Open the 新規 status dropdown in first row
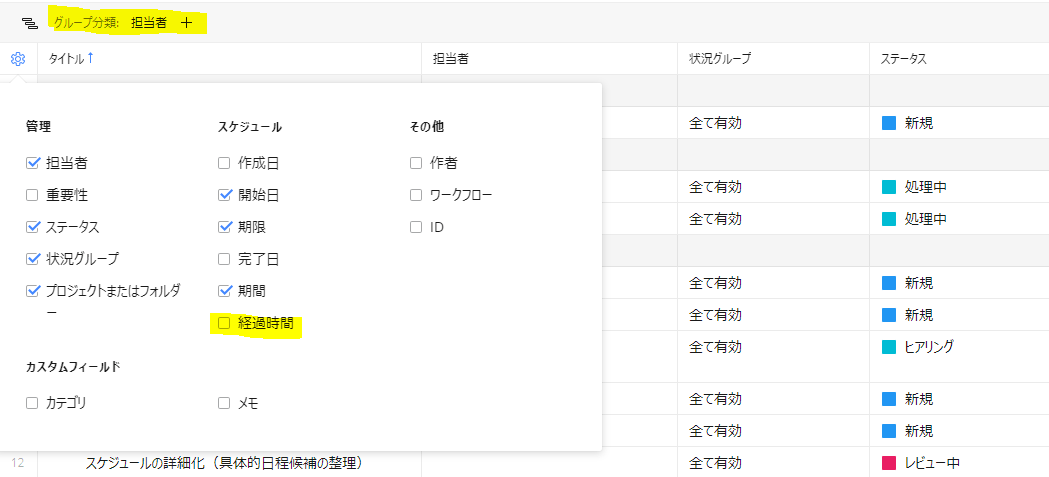The height and width of the screenshot is (477, 1049). point(918,123)
